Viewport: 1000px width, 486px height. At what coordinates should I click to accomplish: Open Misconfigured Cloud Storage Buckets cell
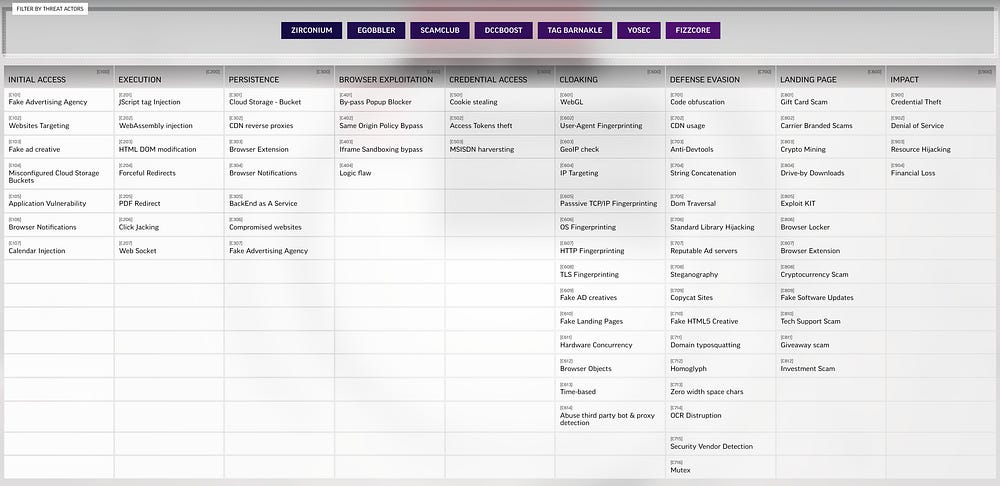pyautogui.click(x=59, y=173)
